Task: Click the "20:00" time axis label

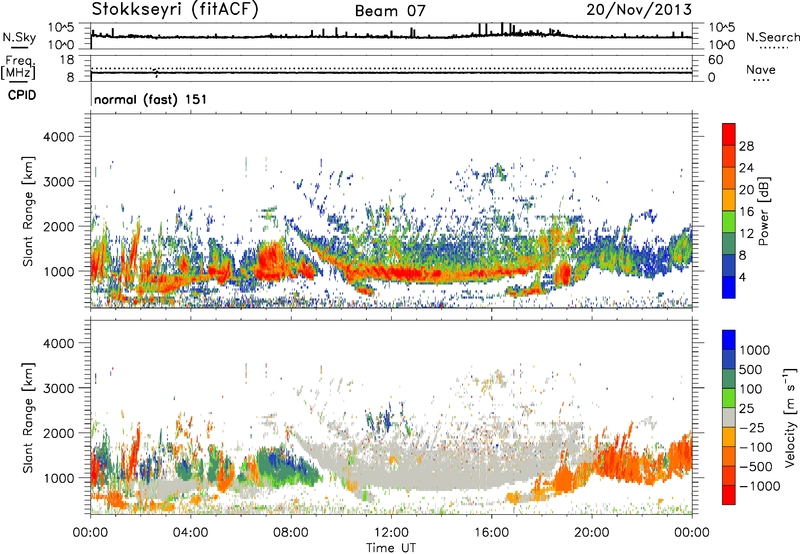Action: click(592, 533)
